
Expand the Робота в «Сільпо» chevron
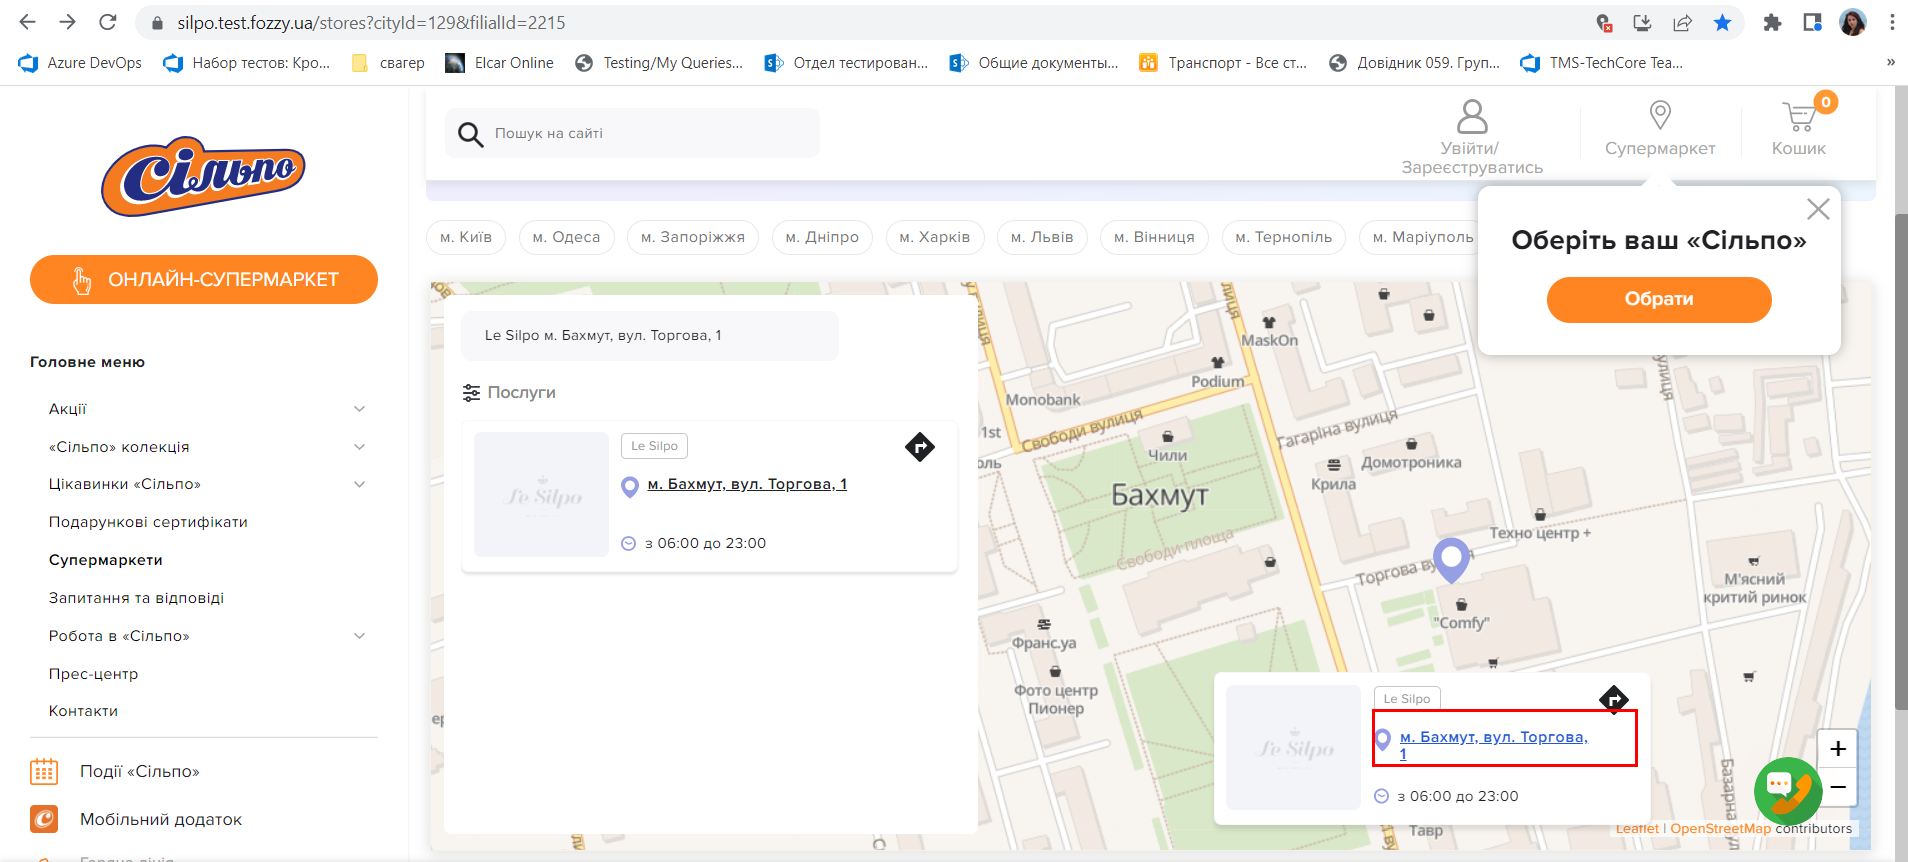click(x=360, y=636)
